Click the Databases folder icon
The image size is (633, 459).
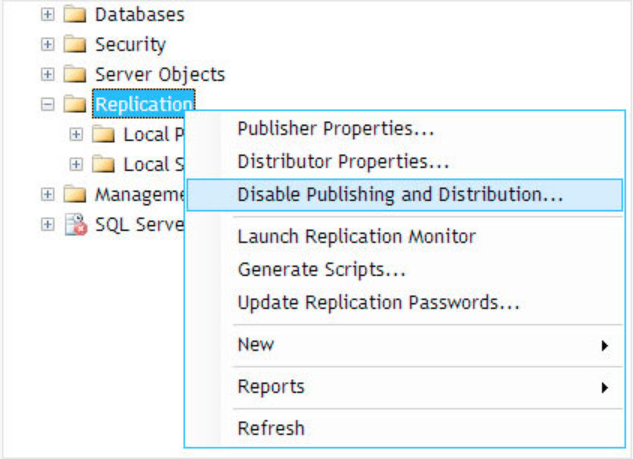click(75, 15)
